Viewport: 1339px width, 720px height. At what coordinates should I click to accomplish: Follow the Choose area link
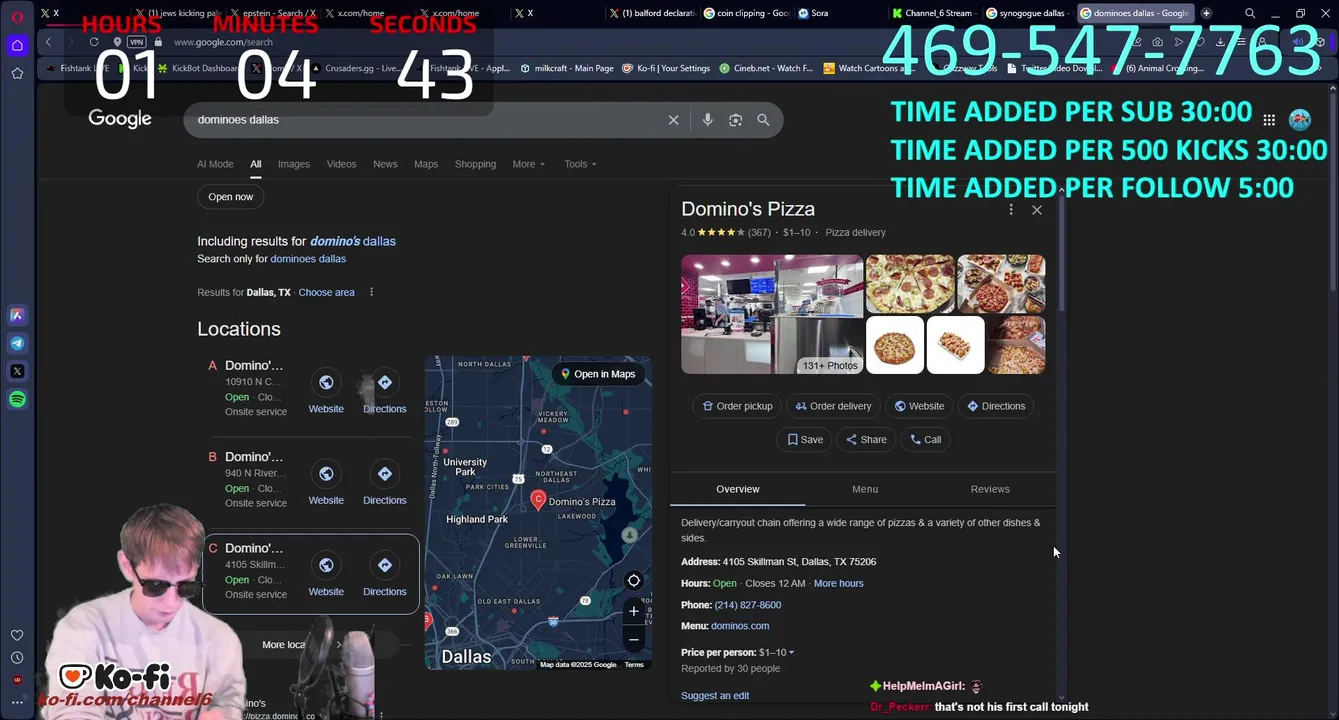click(x=326, y=292)
